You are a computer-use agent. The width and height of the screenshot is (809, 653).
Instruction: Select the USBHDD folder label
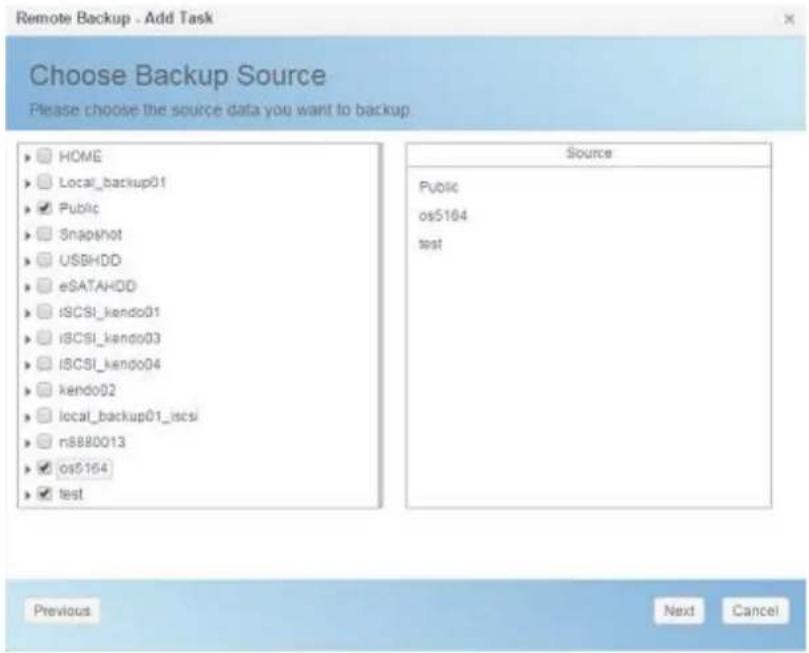click(90, 260)
